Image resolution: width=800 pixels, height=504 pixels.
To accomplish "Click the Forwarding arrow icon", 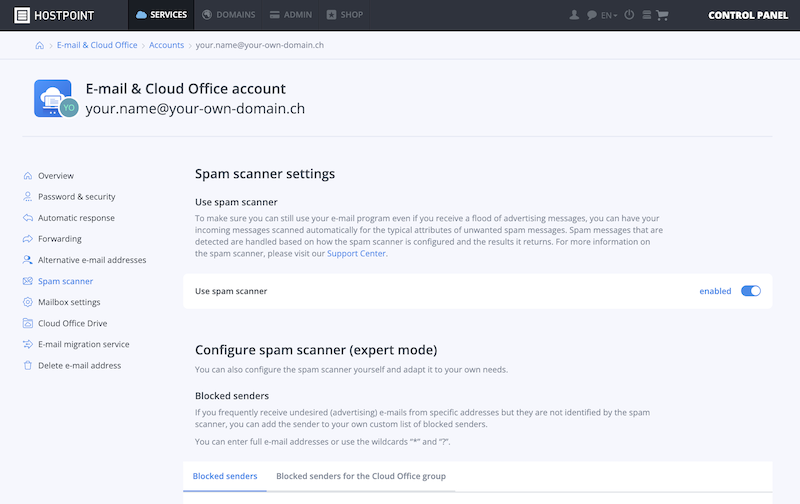I will point(28,239).
